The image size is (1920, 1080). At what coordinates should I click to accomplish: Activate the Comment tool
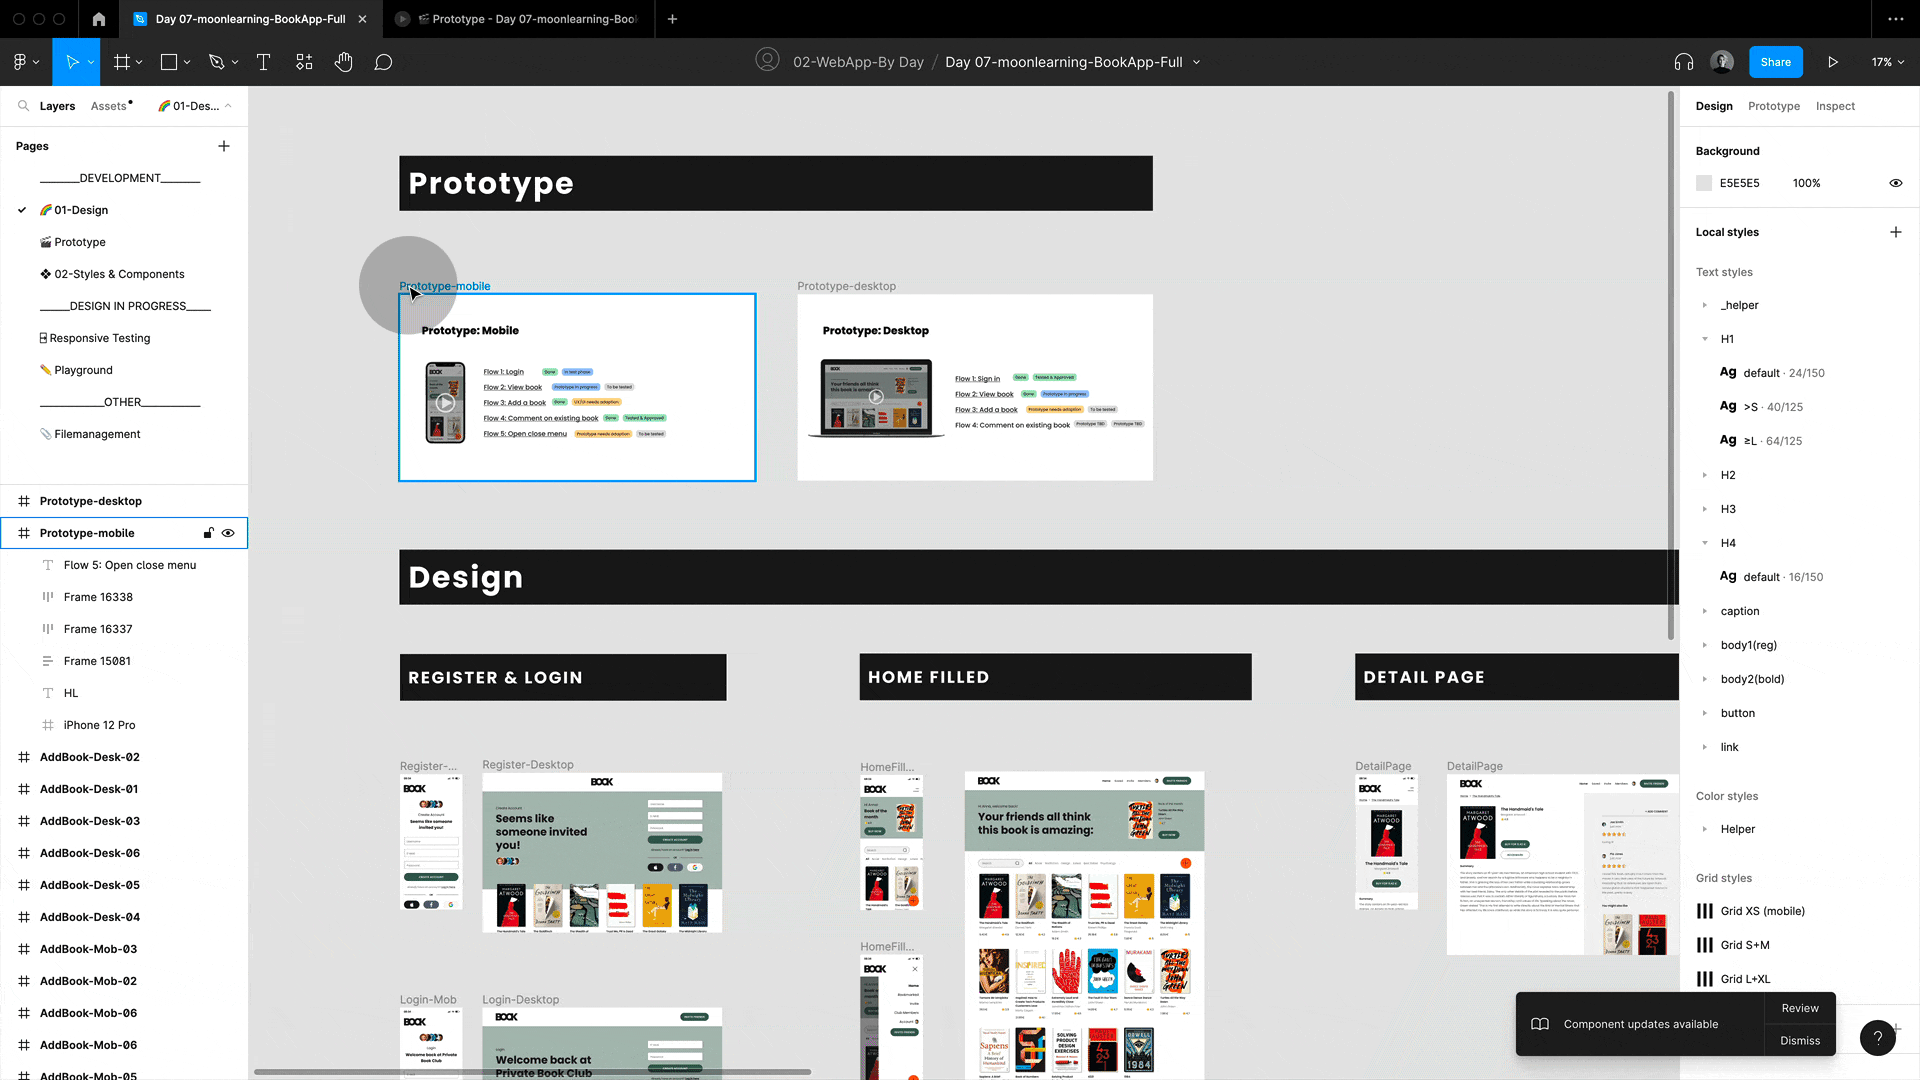point(383,62)
